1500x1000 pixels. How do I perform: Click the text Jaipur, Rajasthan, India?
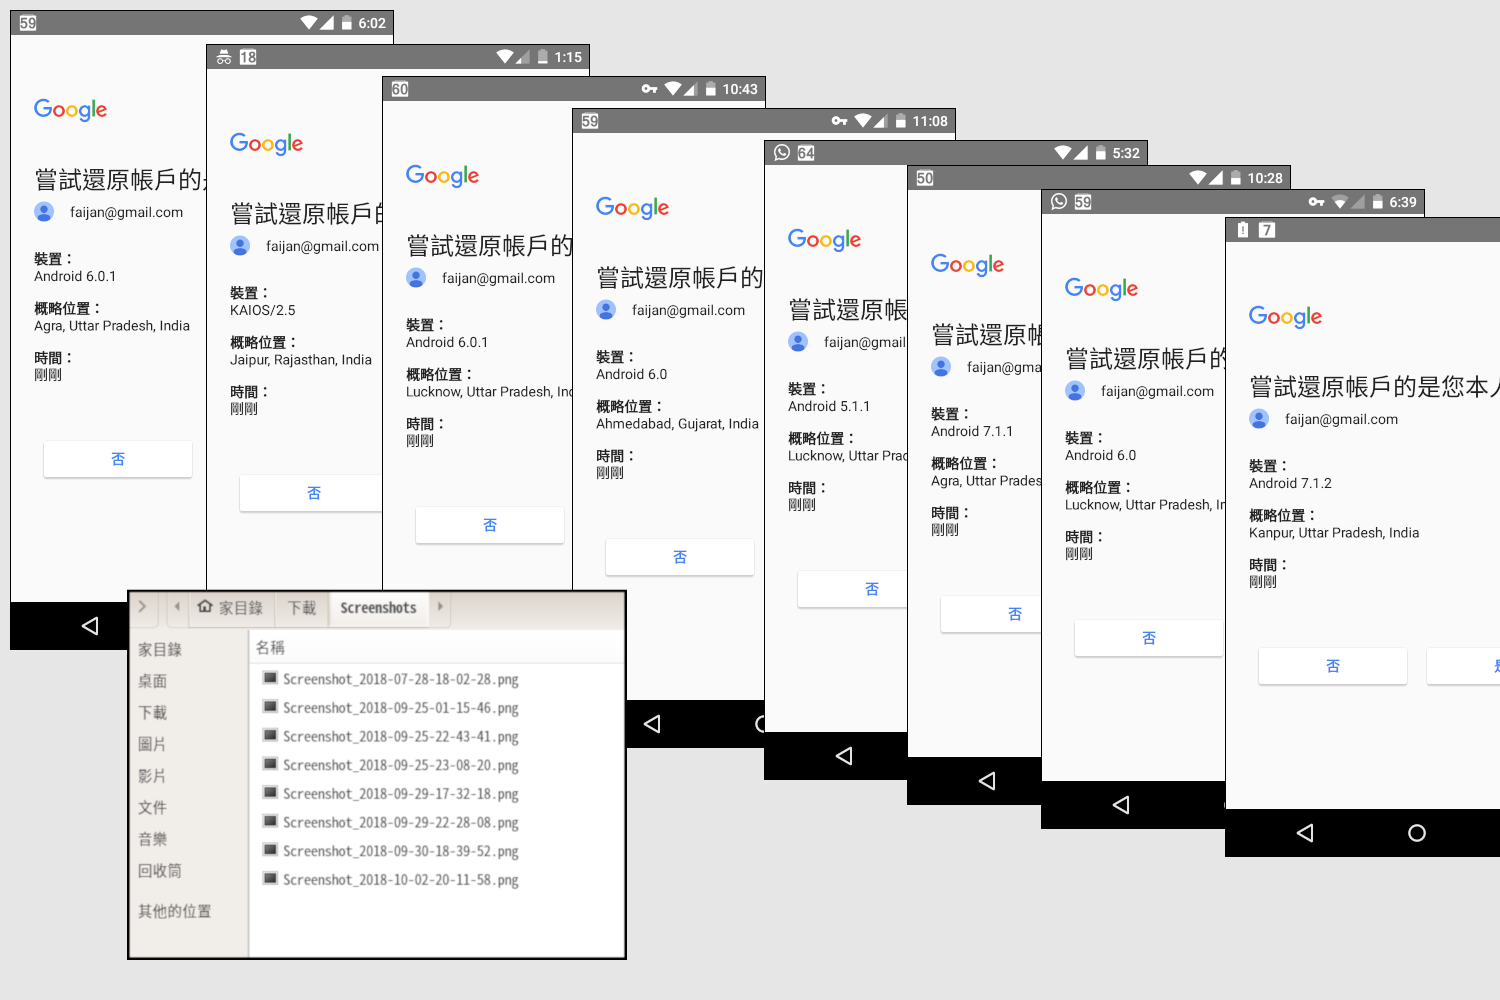click(301, 360)
